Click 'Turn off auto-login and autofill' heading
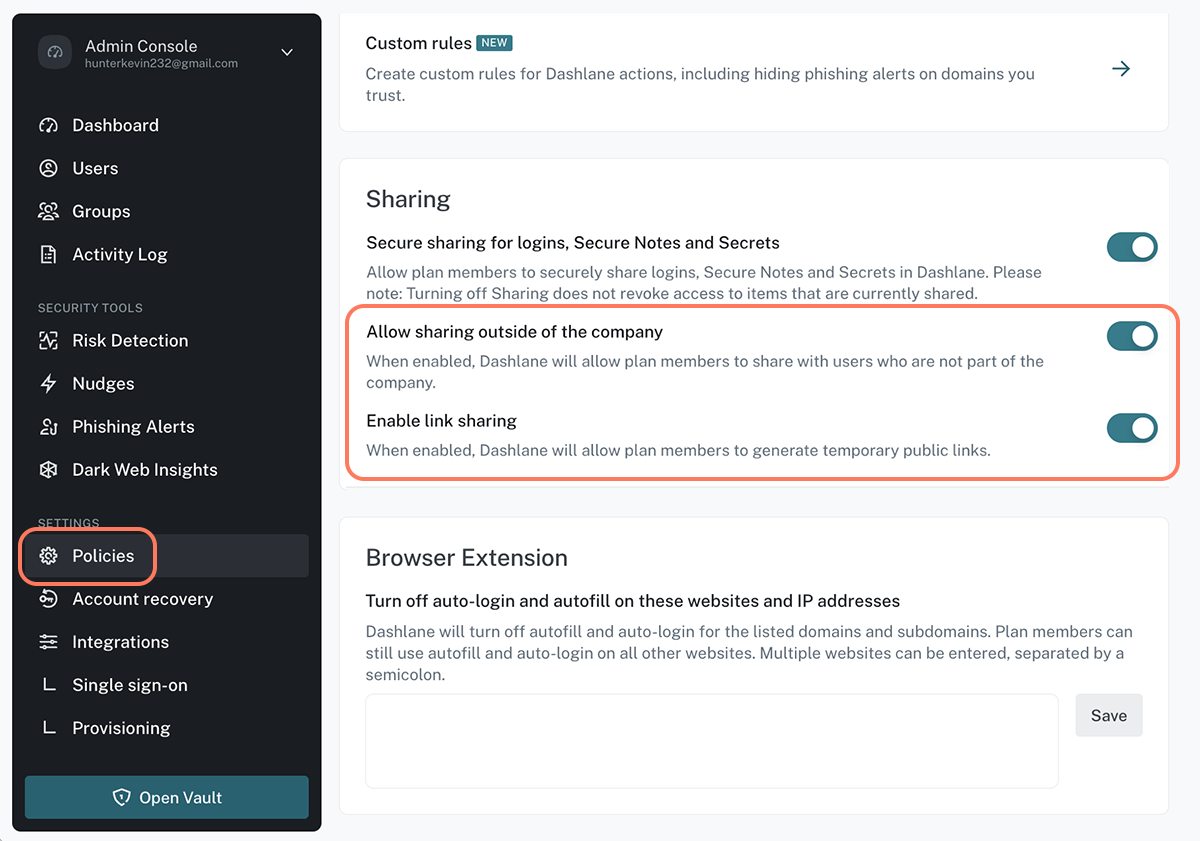This screenshot has height=841, width=1200. [x=633, y=601]
